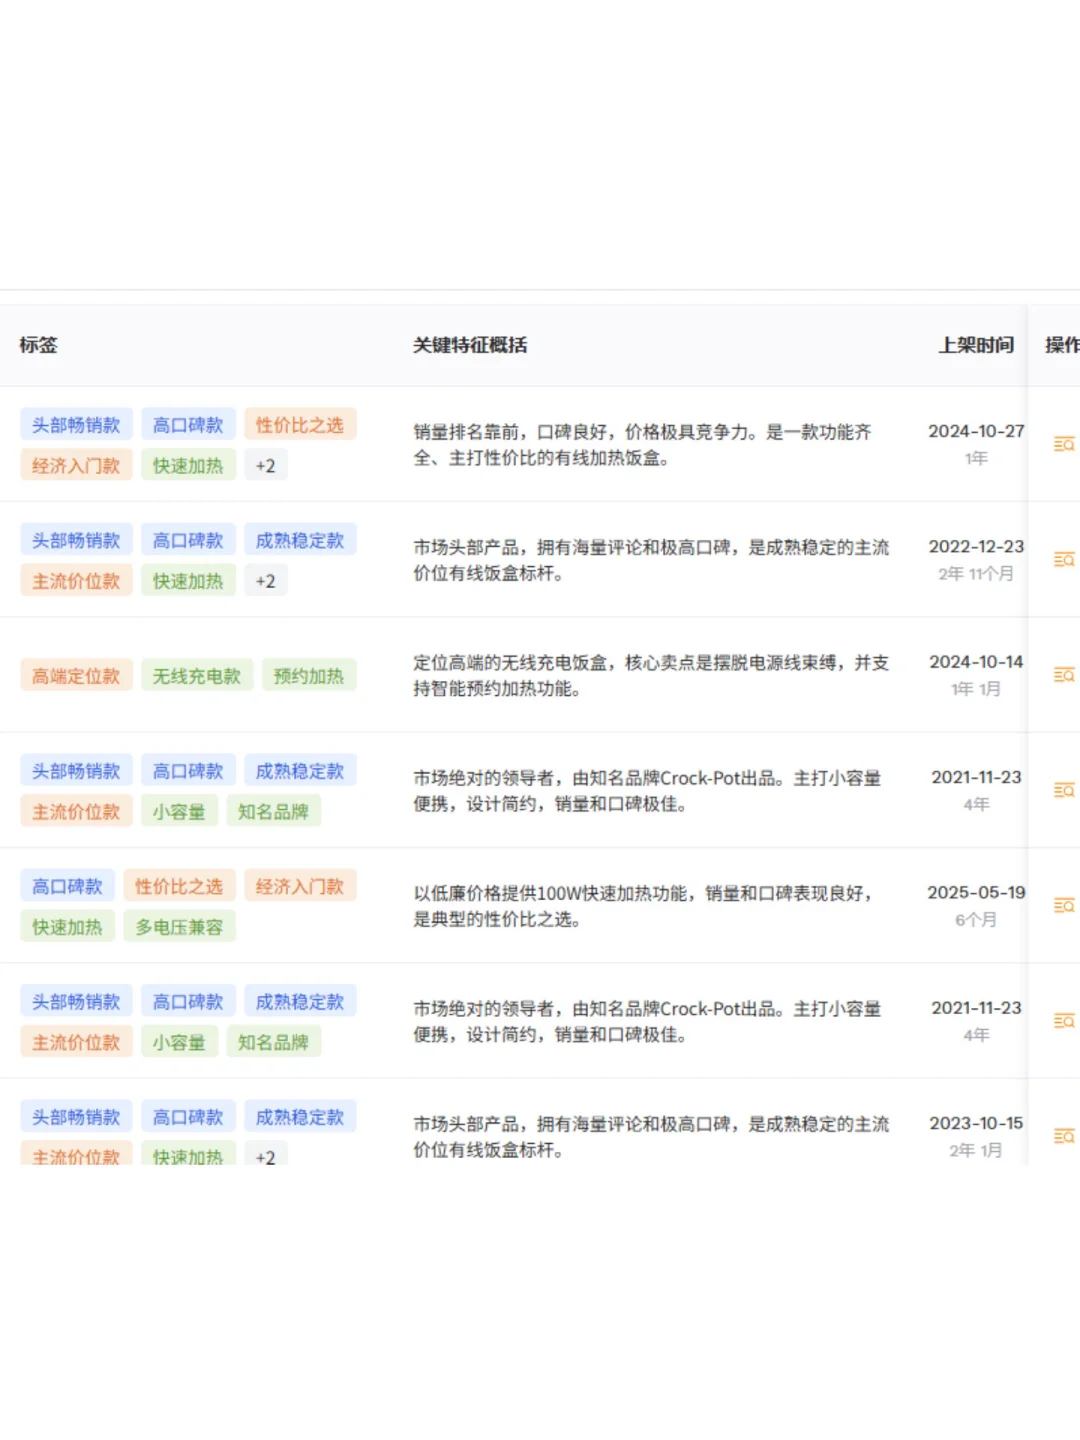The height and width of the screenshot is (1440, 1080).
Task: Click the 知名品牌 tag in the Crock-Pot row
Action: pos(274,810)
